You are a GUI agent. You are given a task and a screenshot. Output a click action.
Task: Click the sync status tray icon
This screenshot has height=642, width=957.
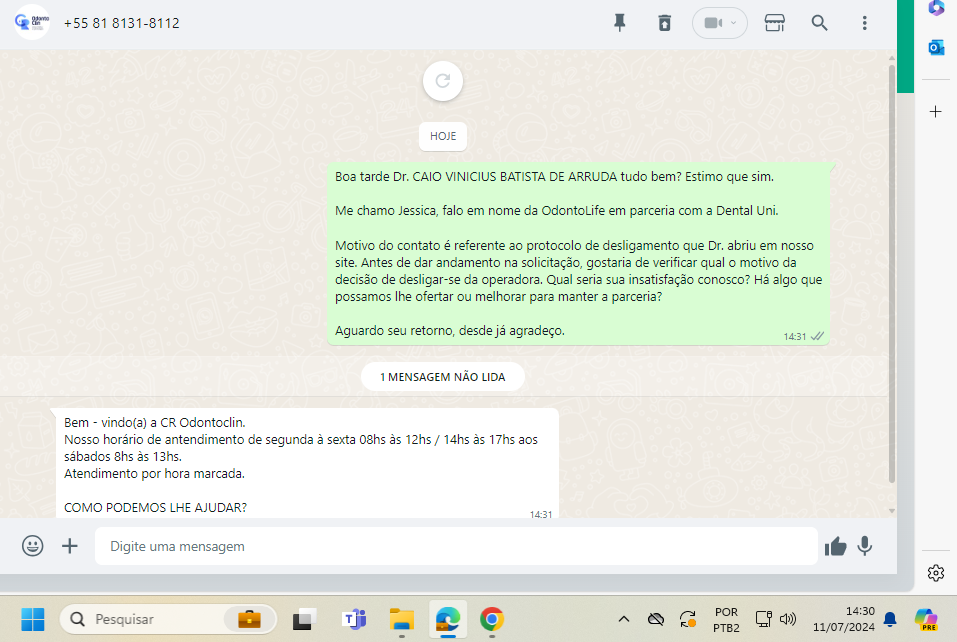tap(688, 619)
